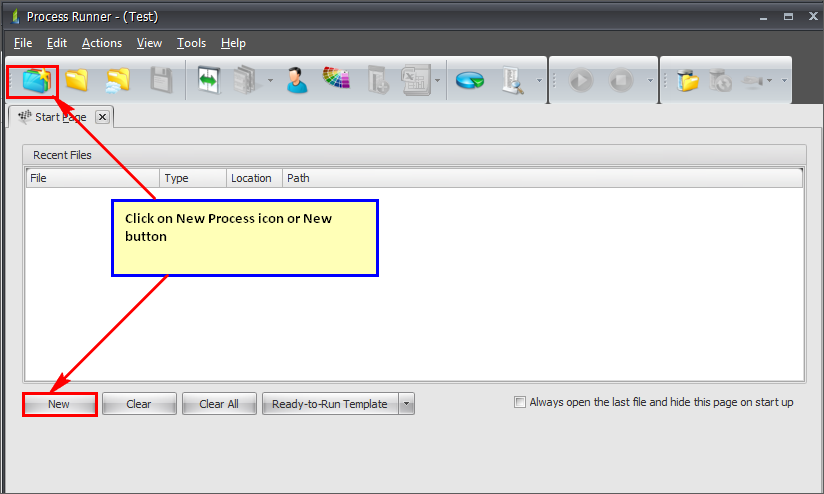The height and width of the screenshot is (494, 824).
Task: Click the Stop run button
Action: pyautogui.click(x=621, y=81)
